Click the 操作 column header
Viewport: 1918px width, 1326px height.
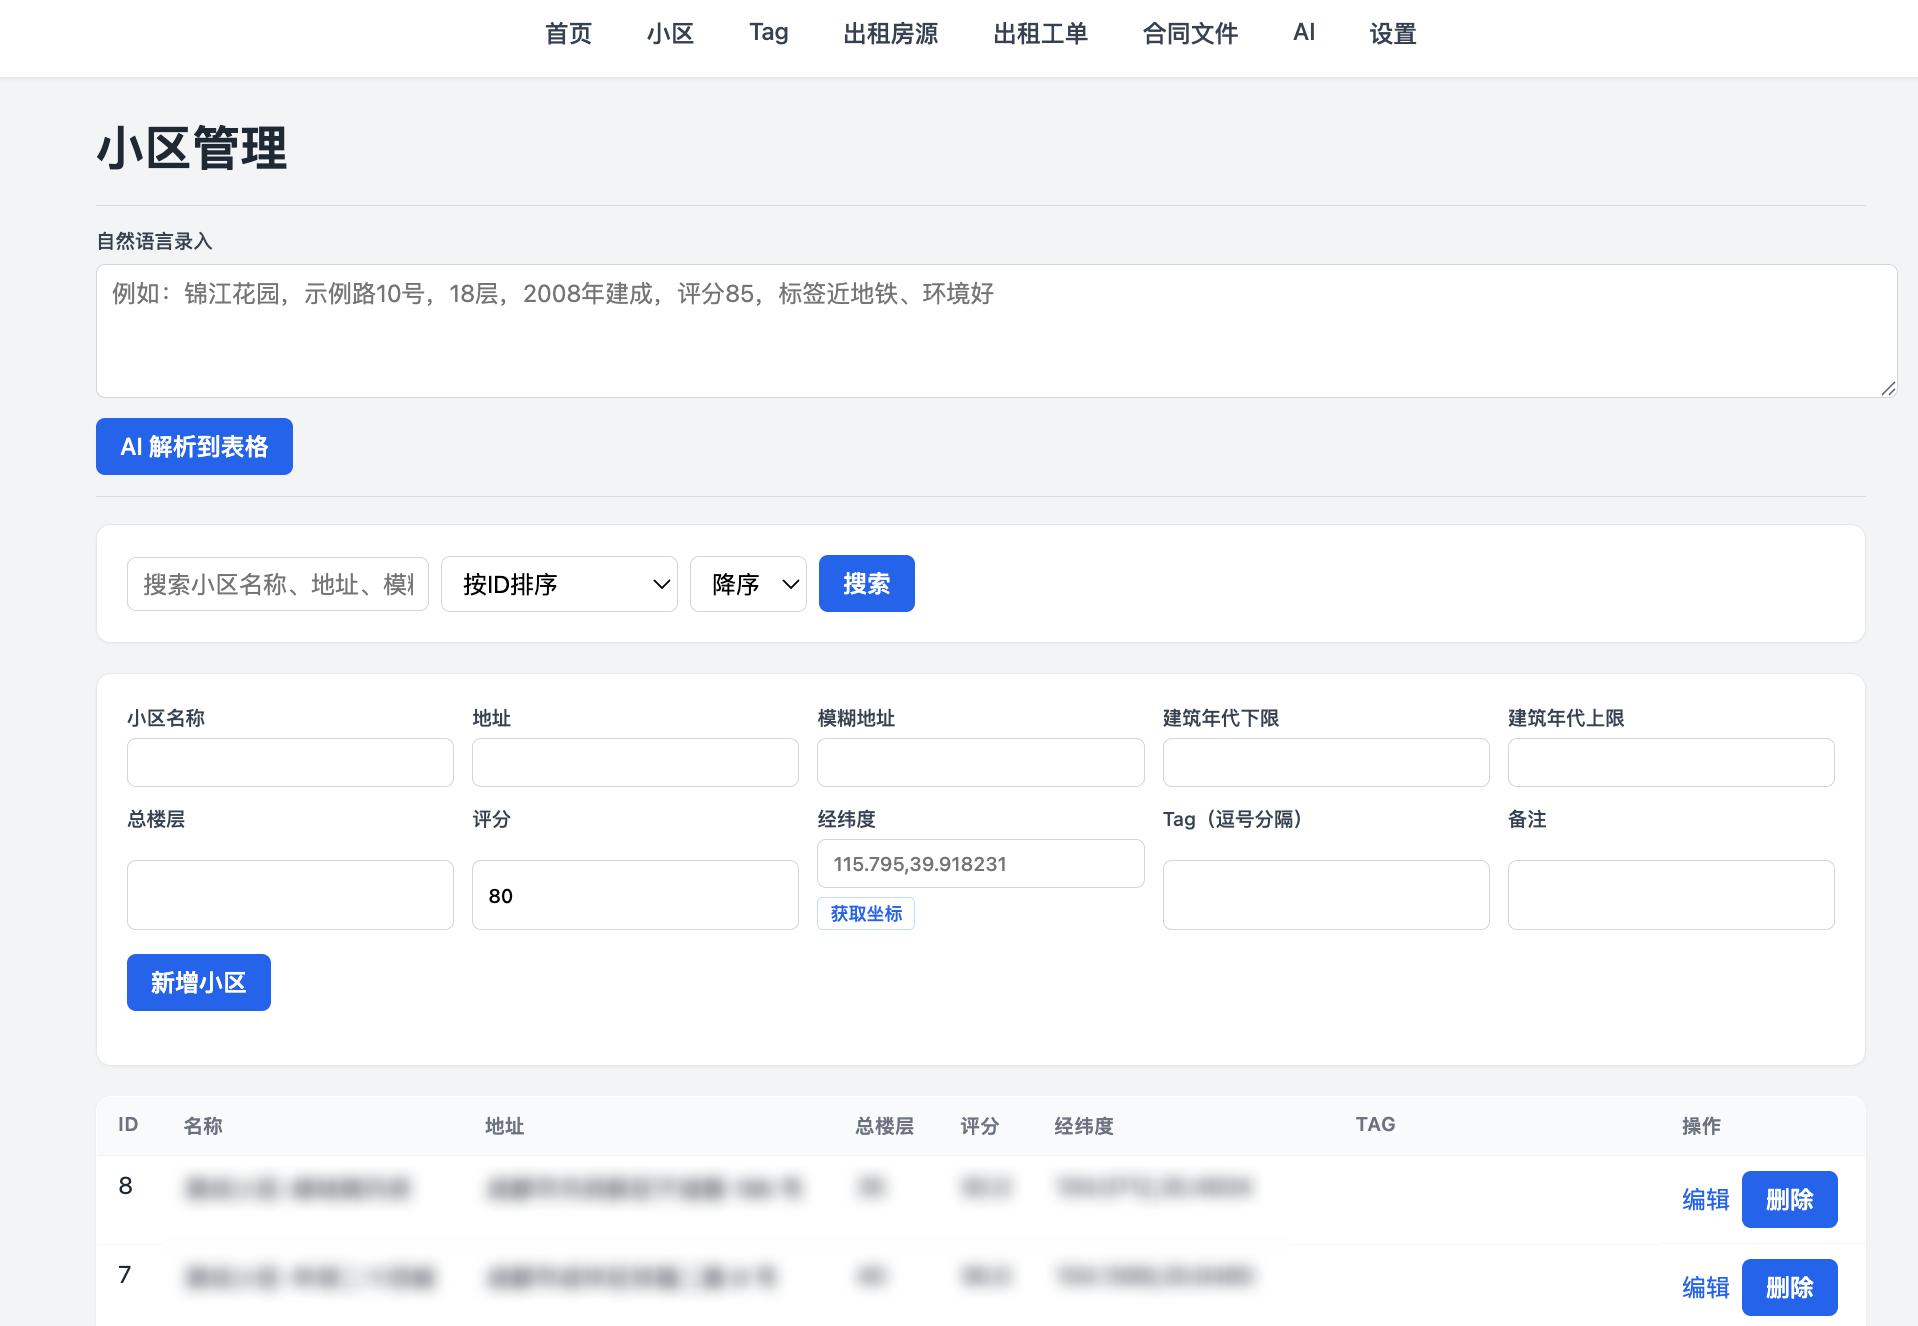pyautogui.click(x=1701, y=1126)
